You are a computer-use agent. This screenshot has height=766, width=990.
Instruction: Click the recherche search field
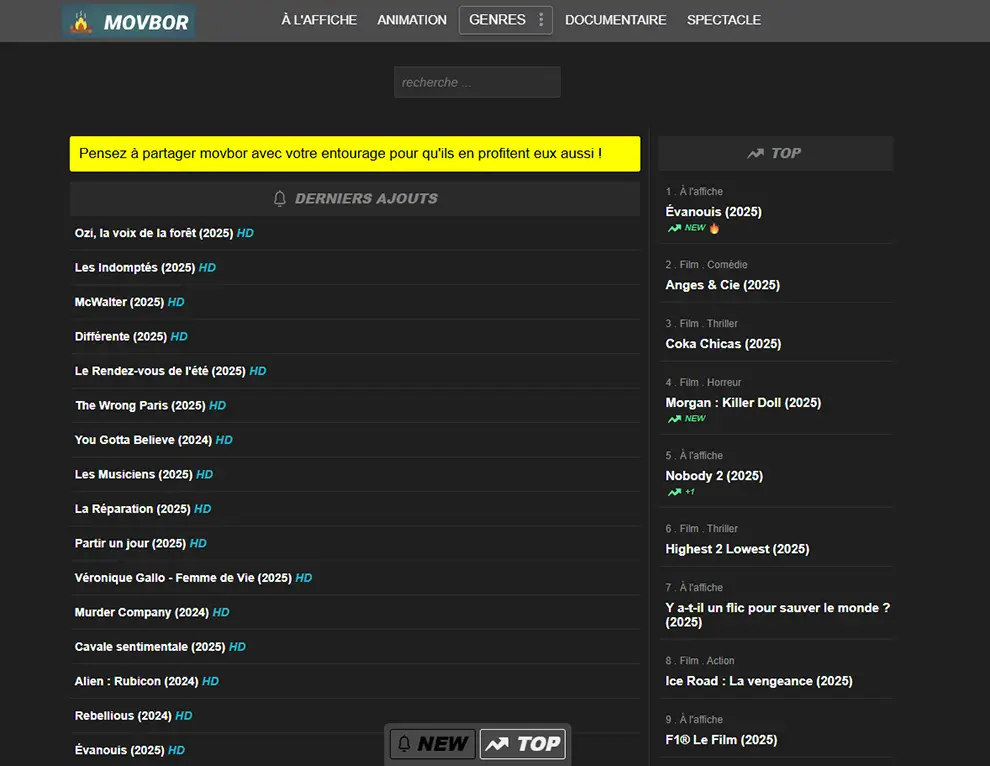point(477,82)
